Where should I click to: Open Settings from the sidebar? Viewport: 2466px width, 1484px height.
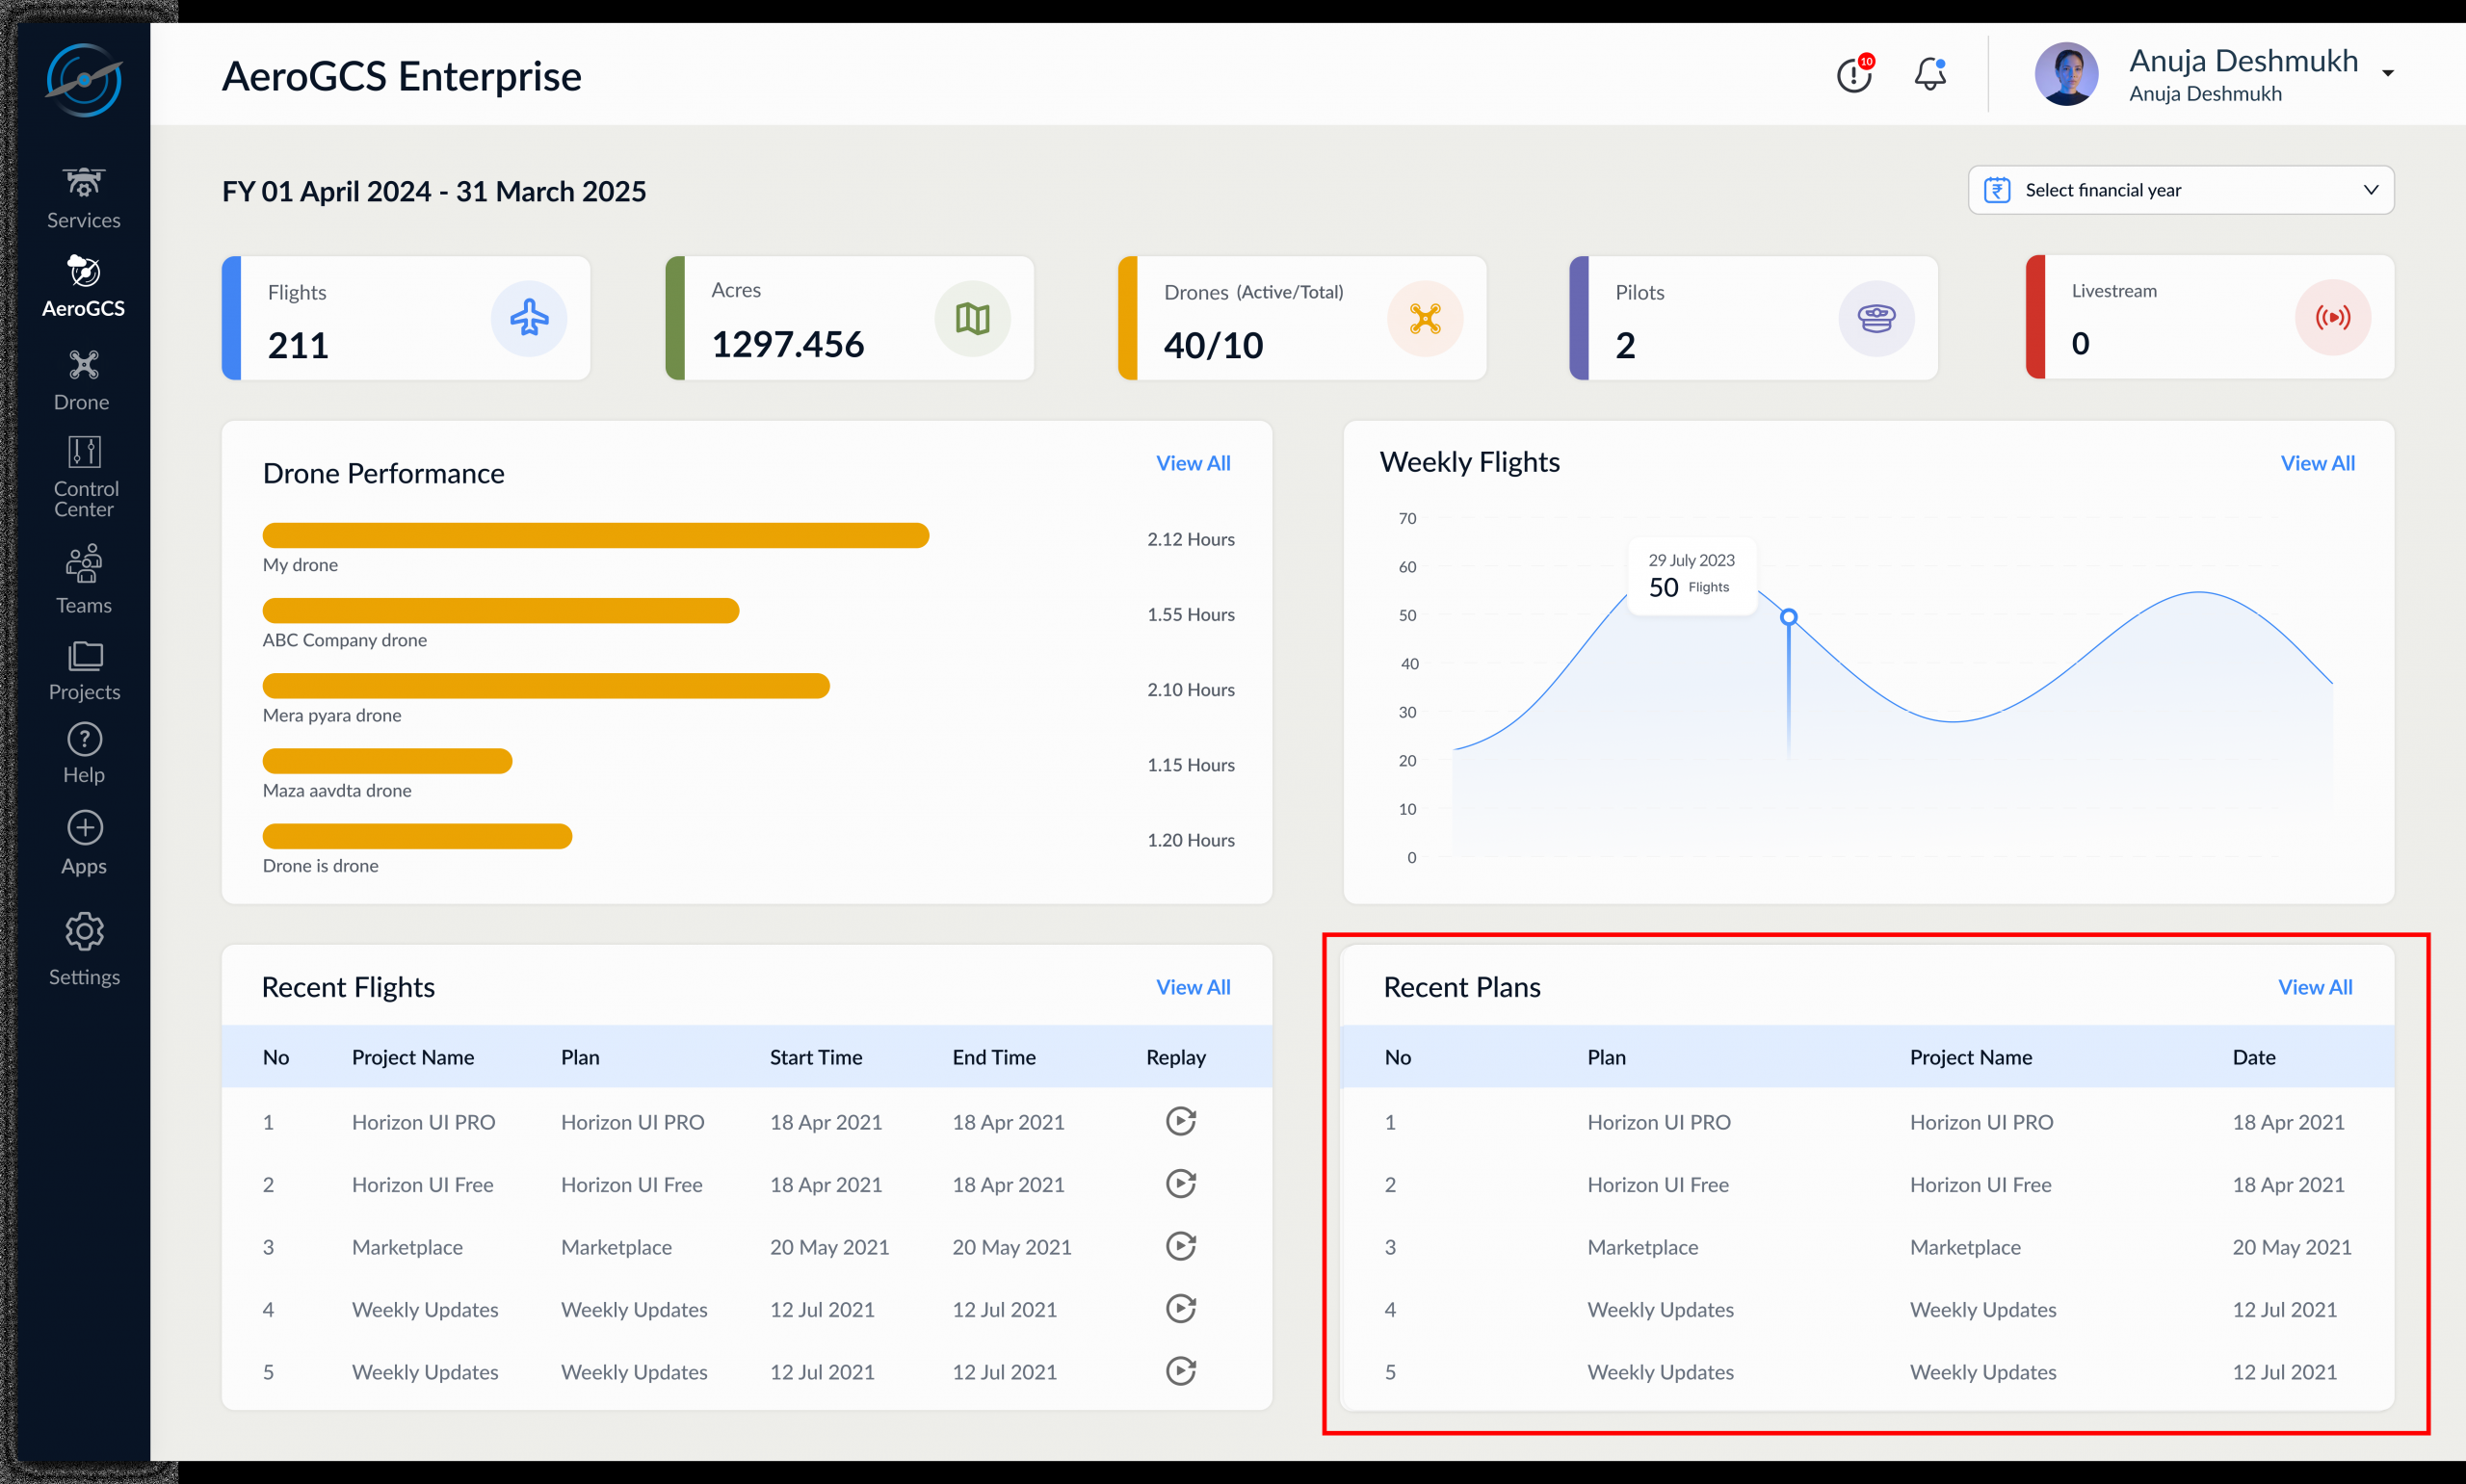85,949
